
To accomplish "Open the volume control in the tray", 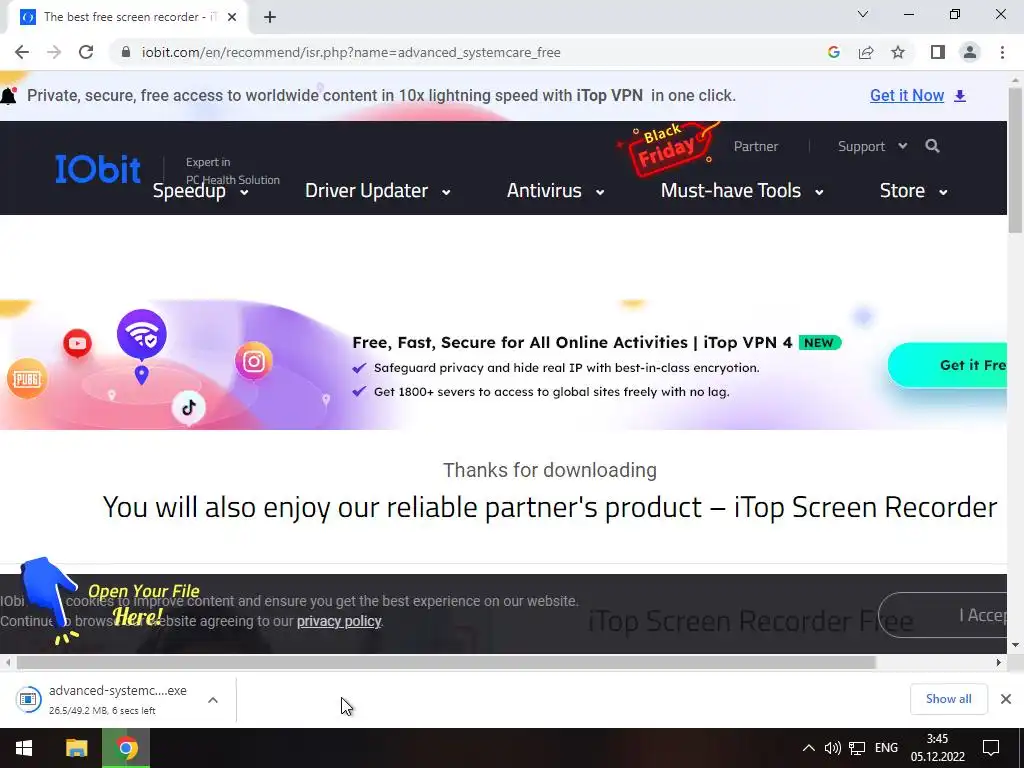I will point(832,748).
